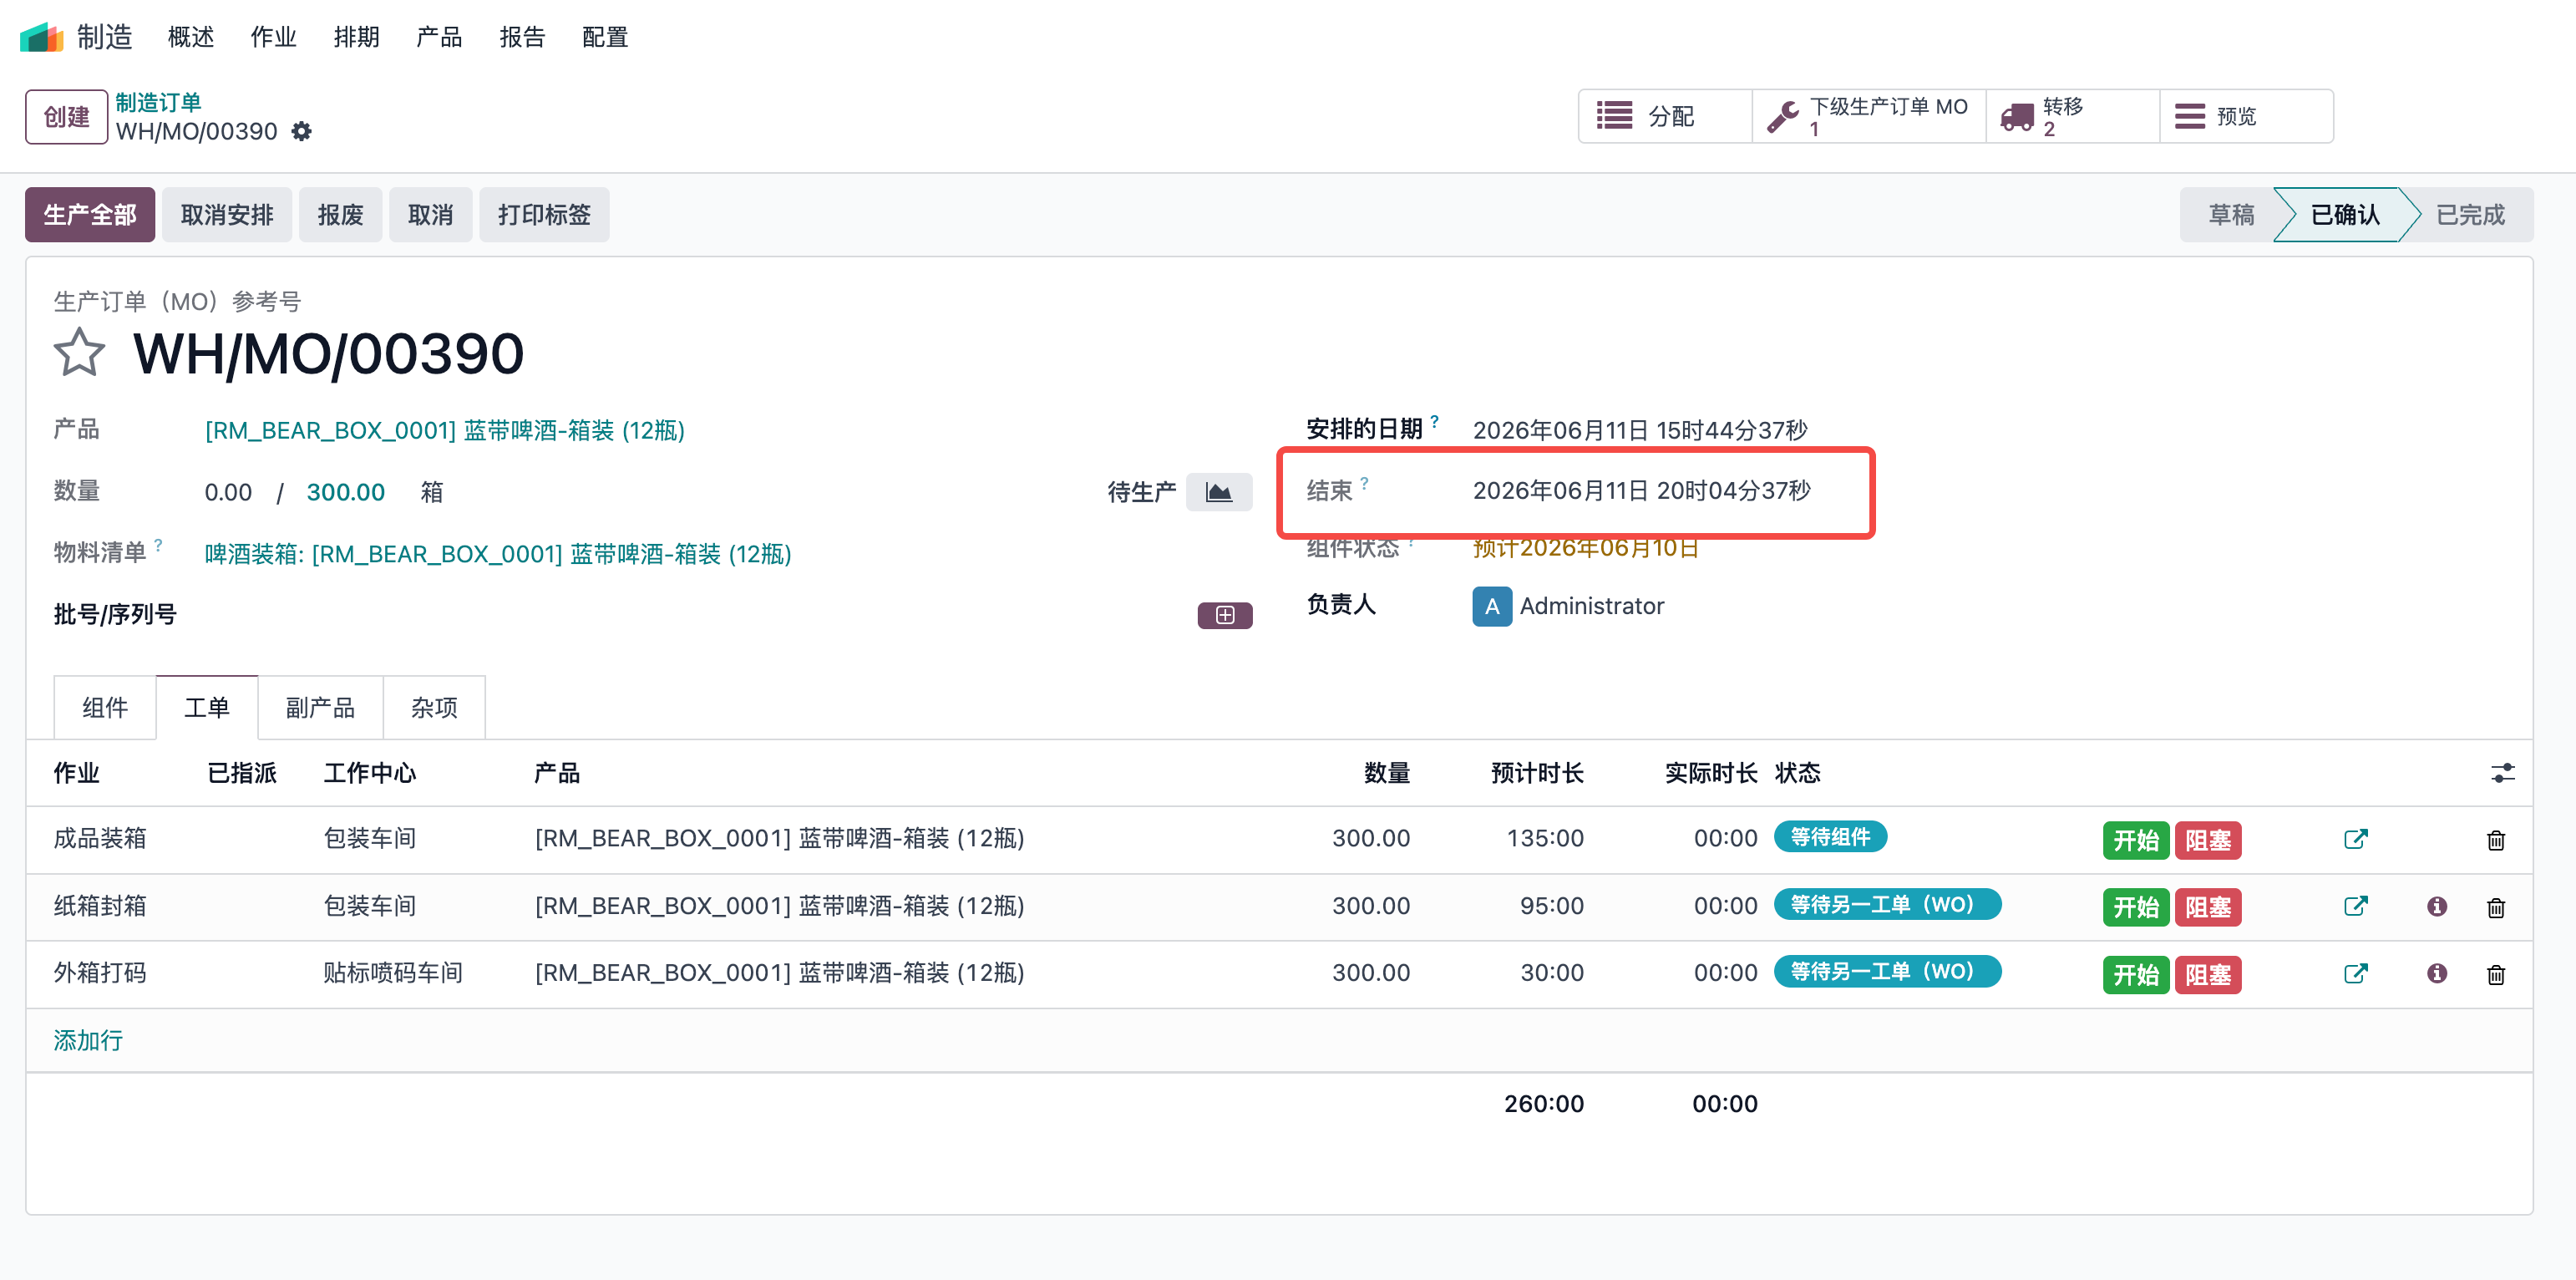The height and width of the screenshot is (1280, 2576).
Task: Click 贴标喷码车间 work center cell
Action: [x=393, y=973]
